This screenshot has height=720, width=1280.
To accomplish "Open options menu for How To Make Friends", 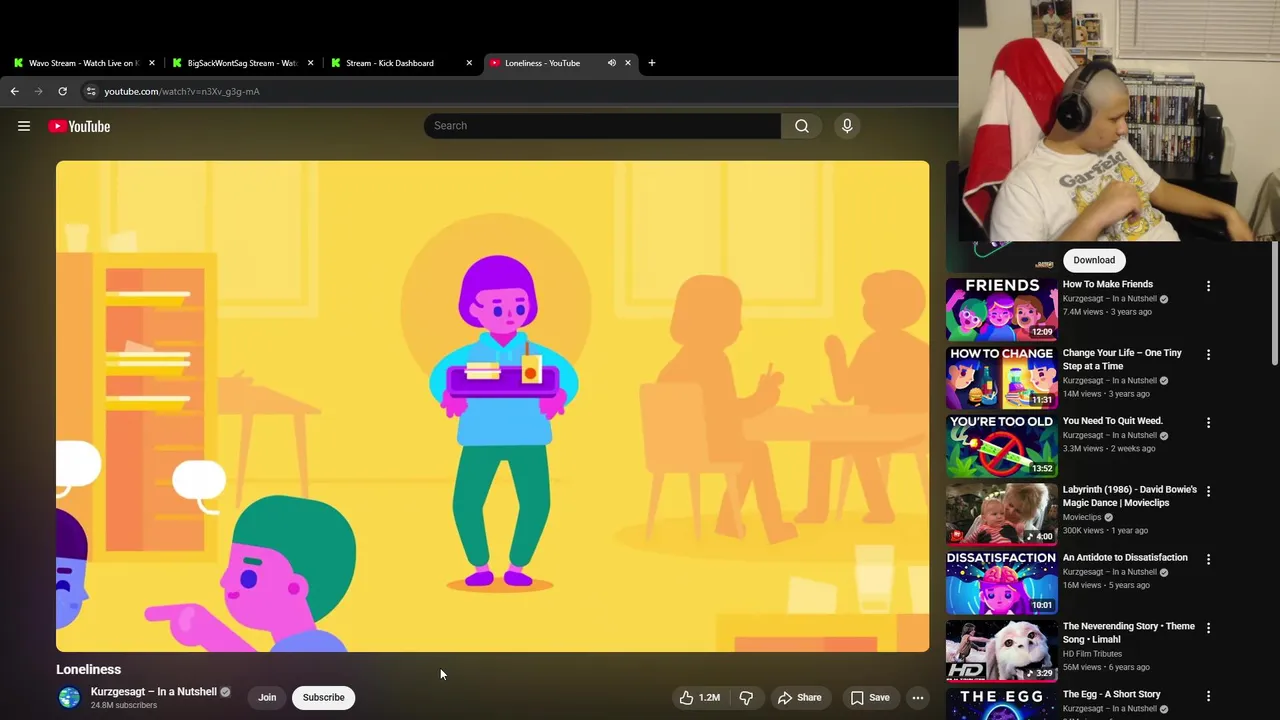I will (x=1208, y=286).
